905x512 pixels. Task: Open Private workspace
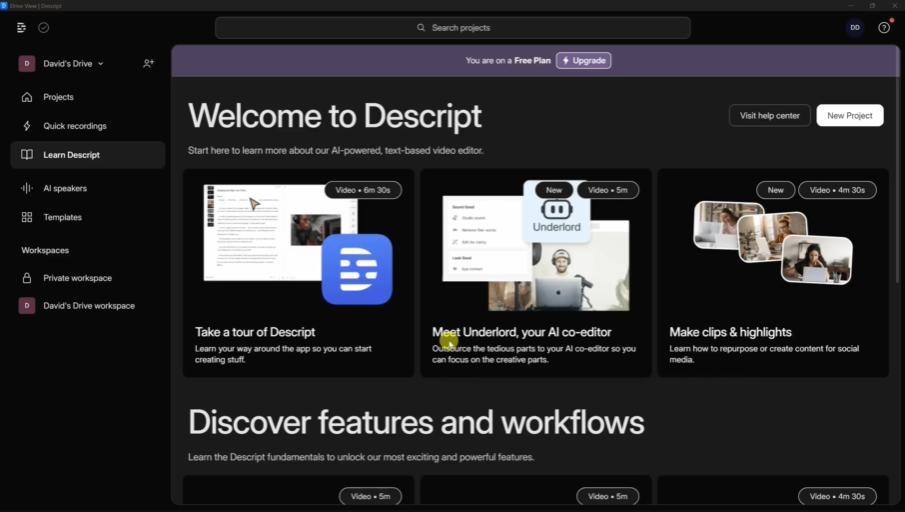click(x=88, y=278)
